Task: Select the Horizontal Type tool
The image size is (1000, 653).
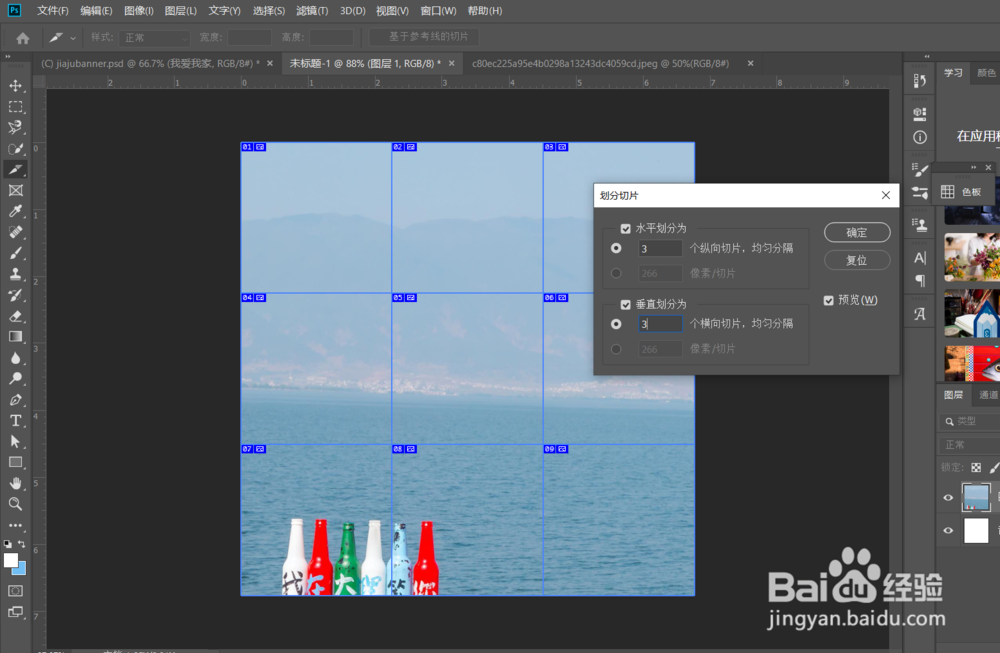Action: 14,420
